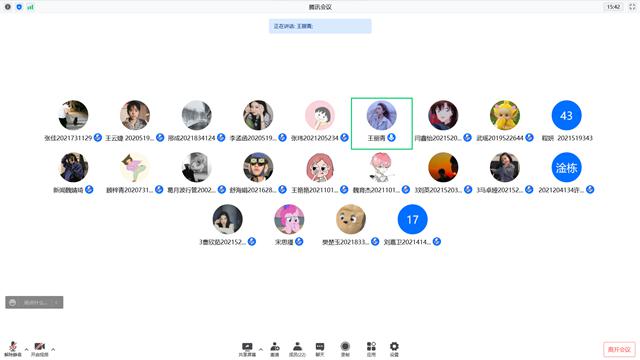Click the blue avatar labeled 17
The height and width of the screenshot is (360, 640).
click(x=412, y=220)
